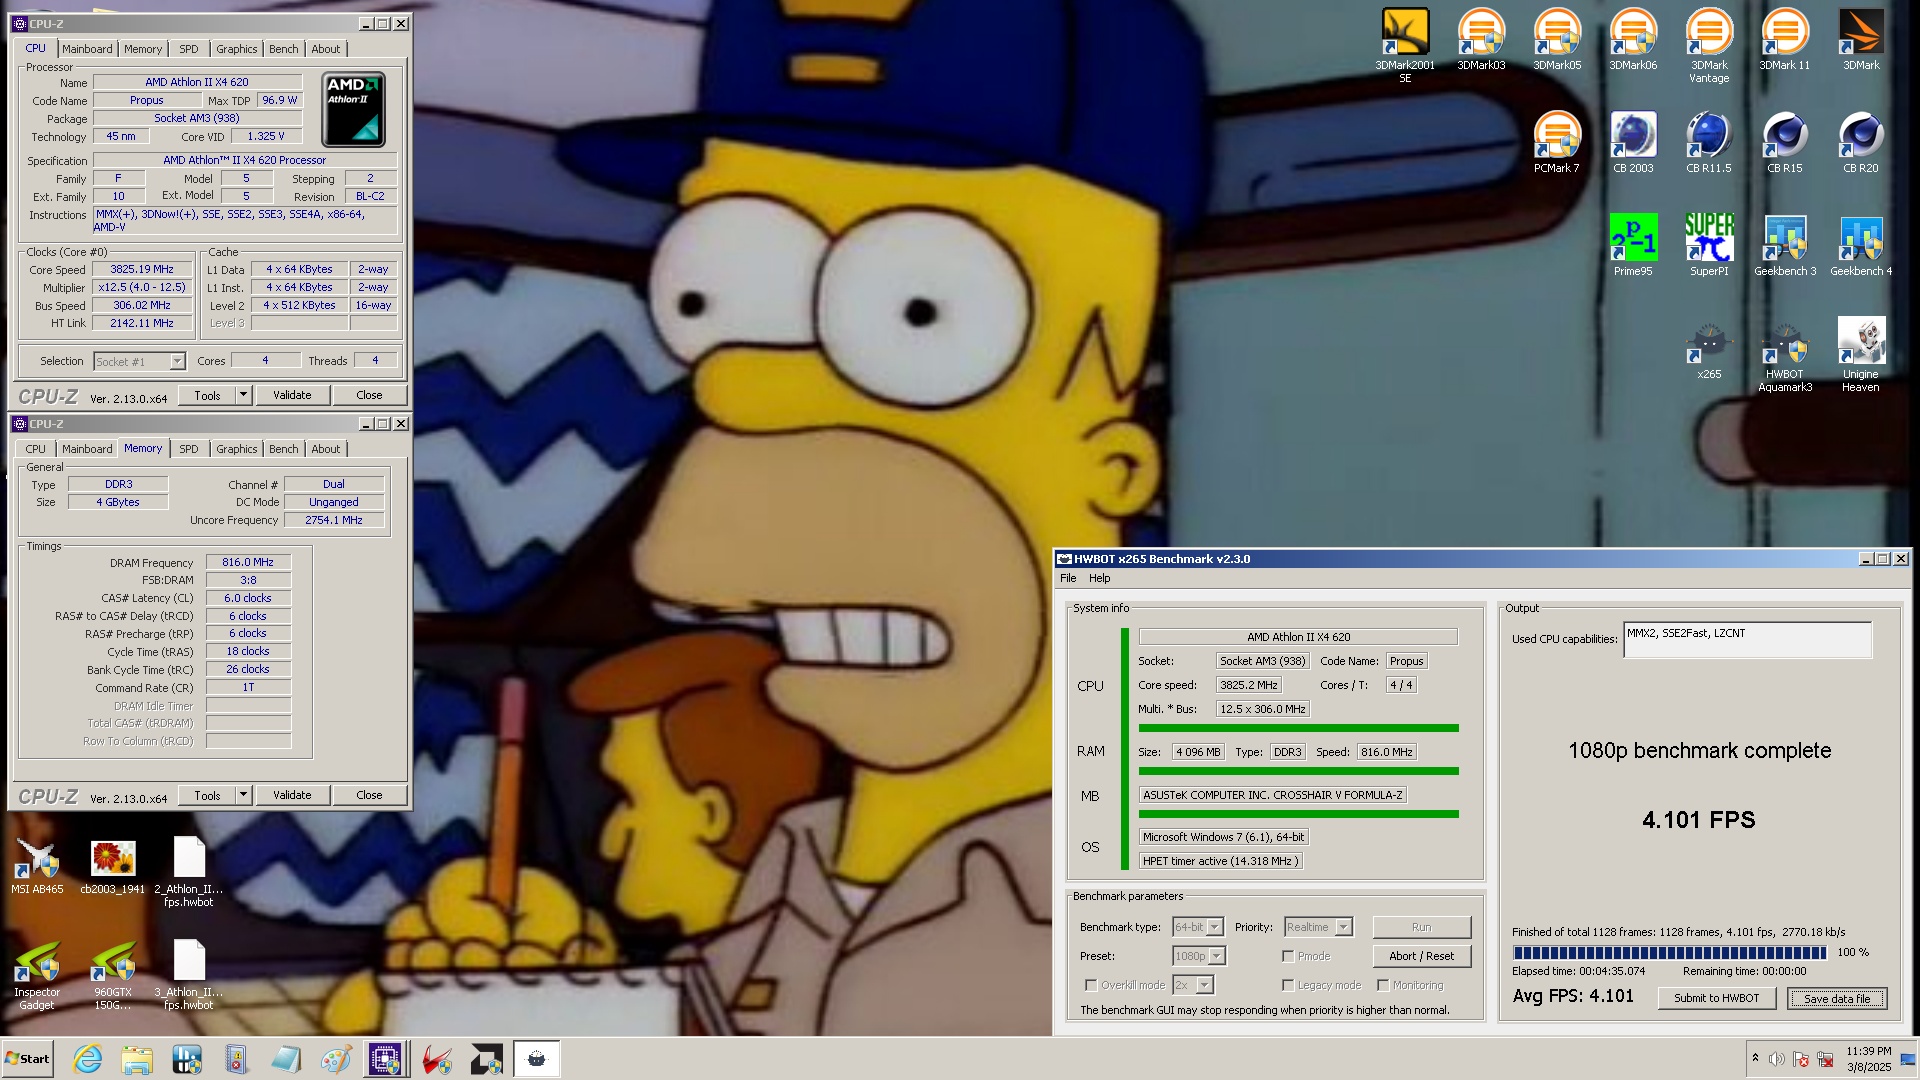The image size is (1920, 1080).
Task: Click the DRAM Frequency 816.0 MHz value
Action: tap(248, 563)
